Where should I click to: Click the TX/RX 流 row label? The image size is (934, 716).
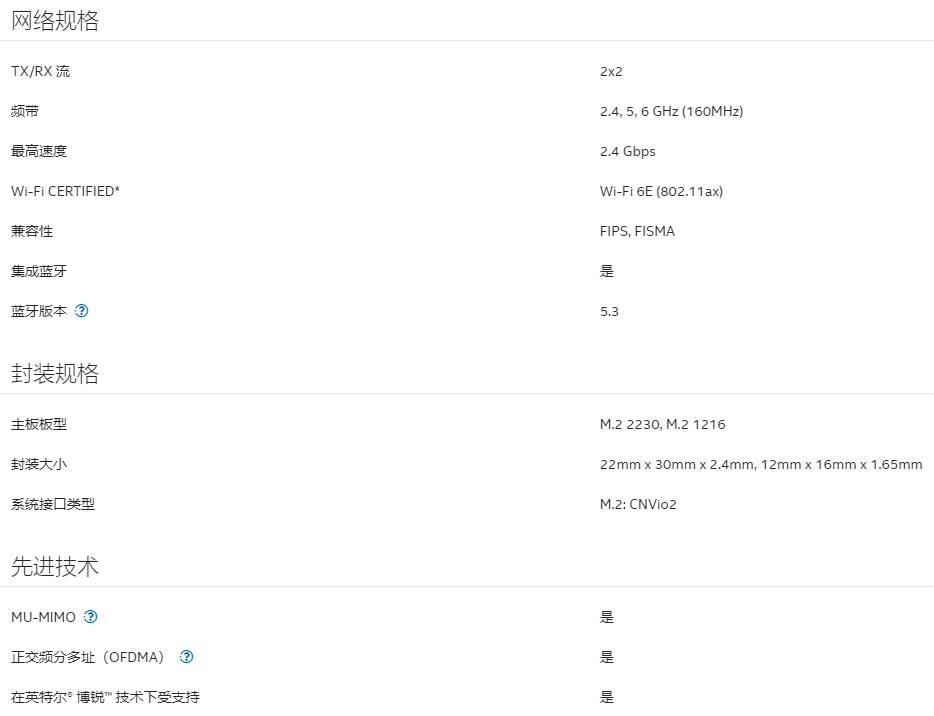(x=41, y=71)
